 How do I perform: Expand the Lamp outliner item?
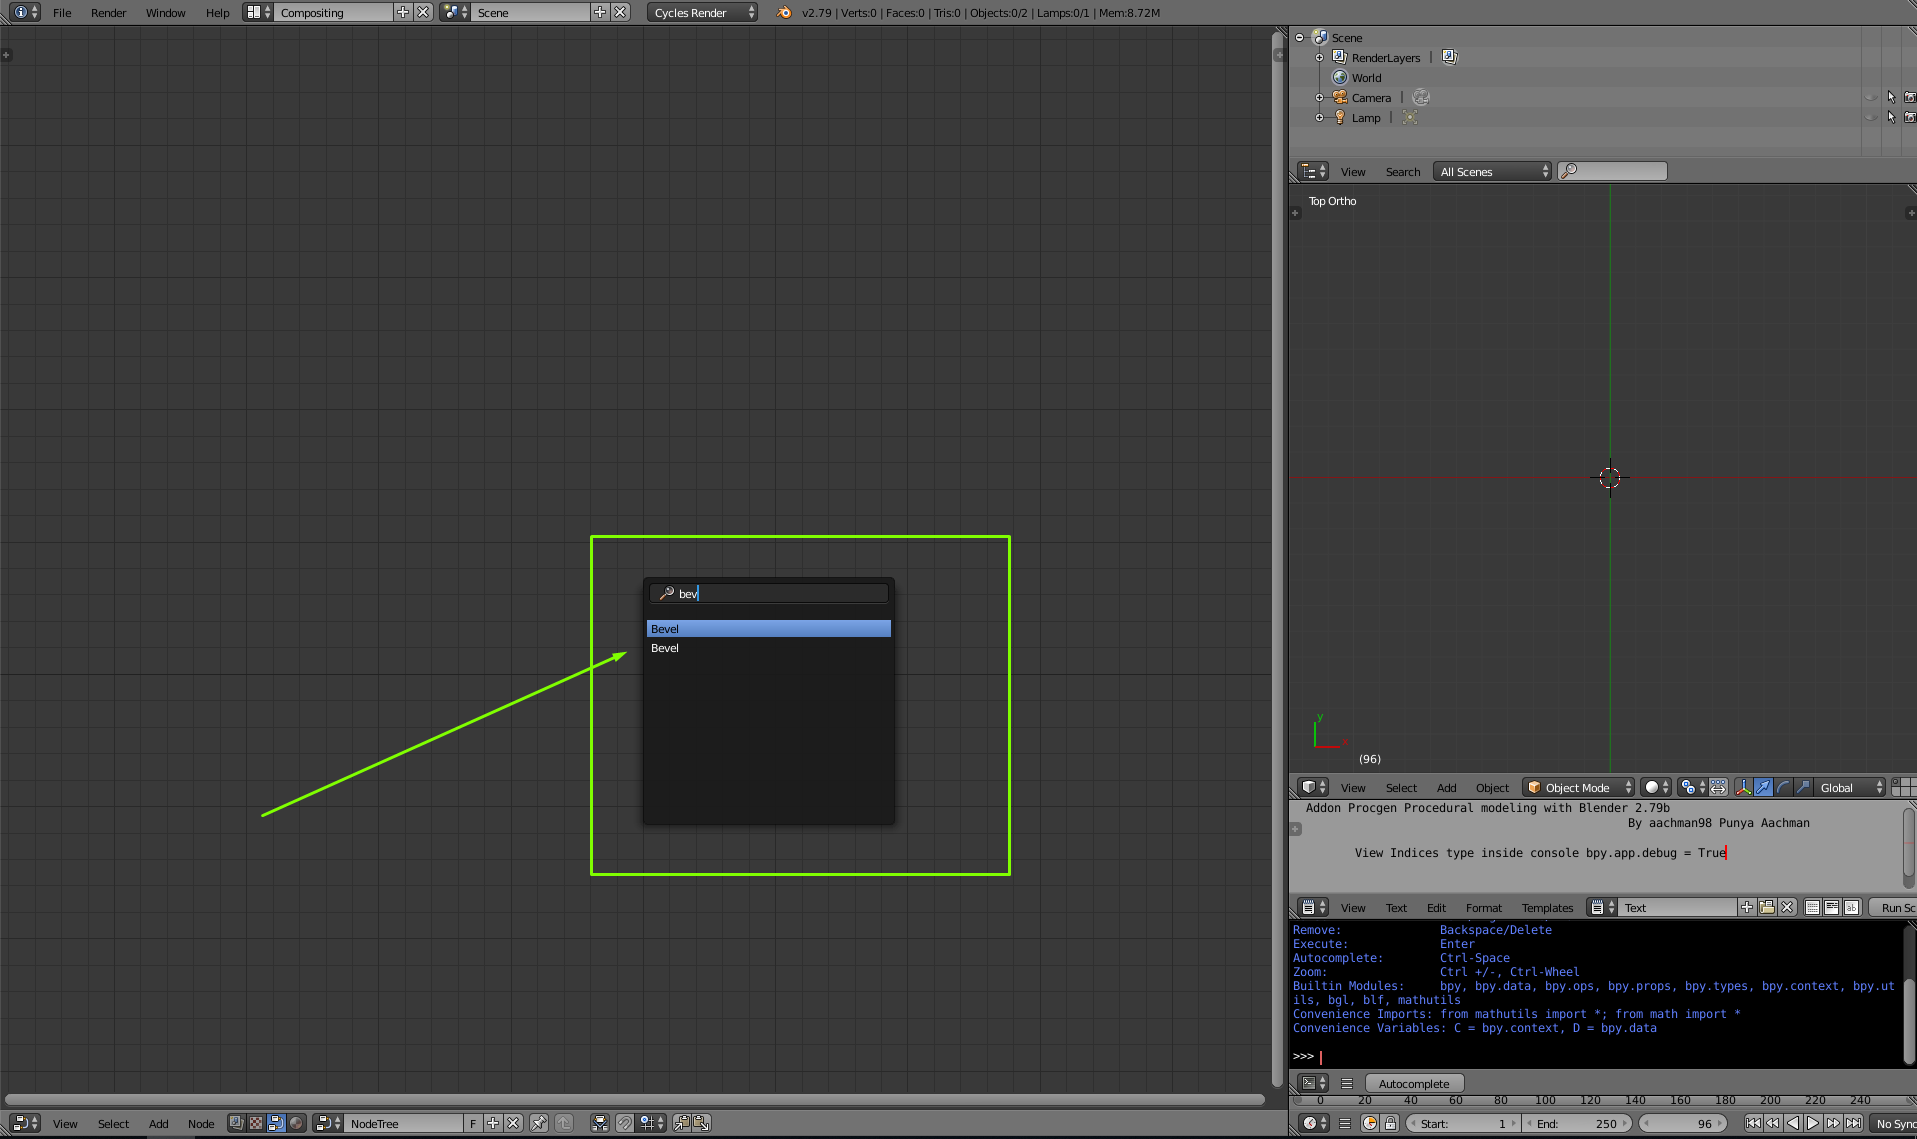point(1319,118)
